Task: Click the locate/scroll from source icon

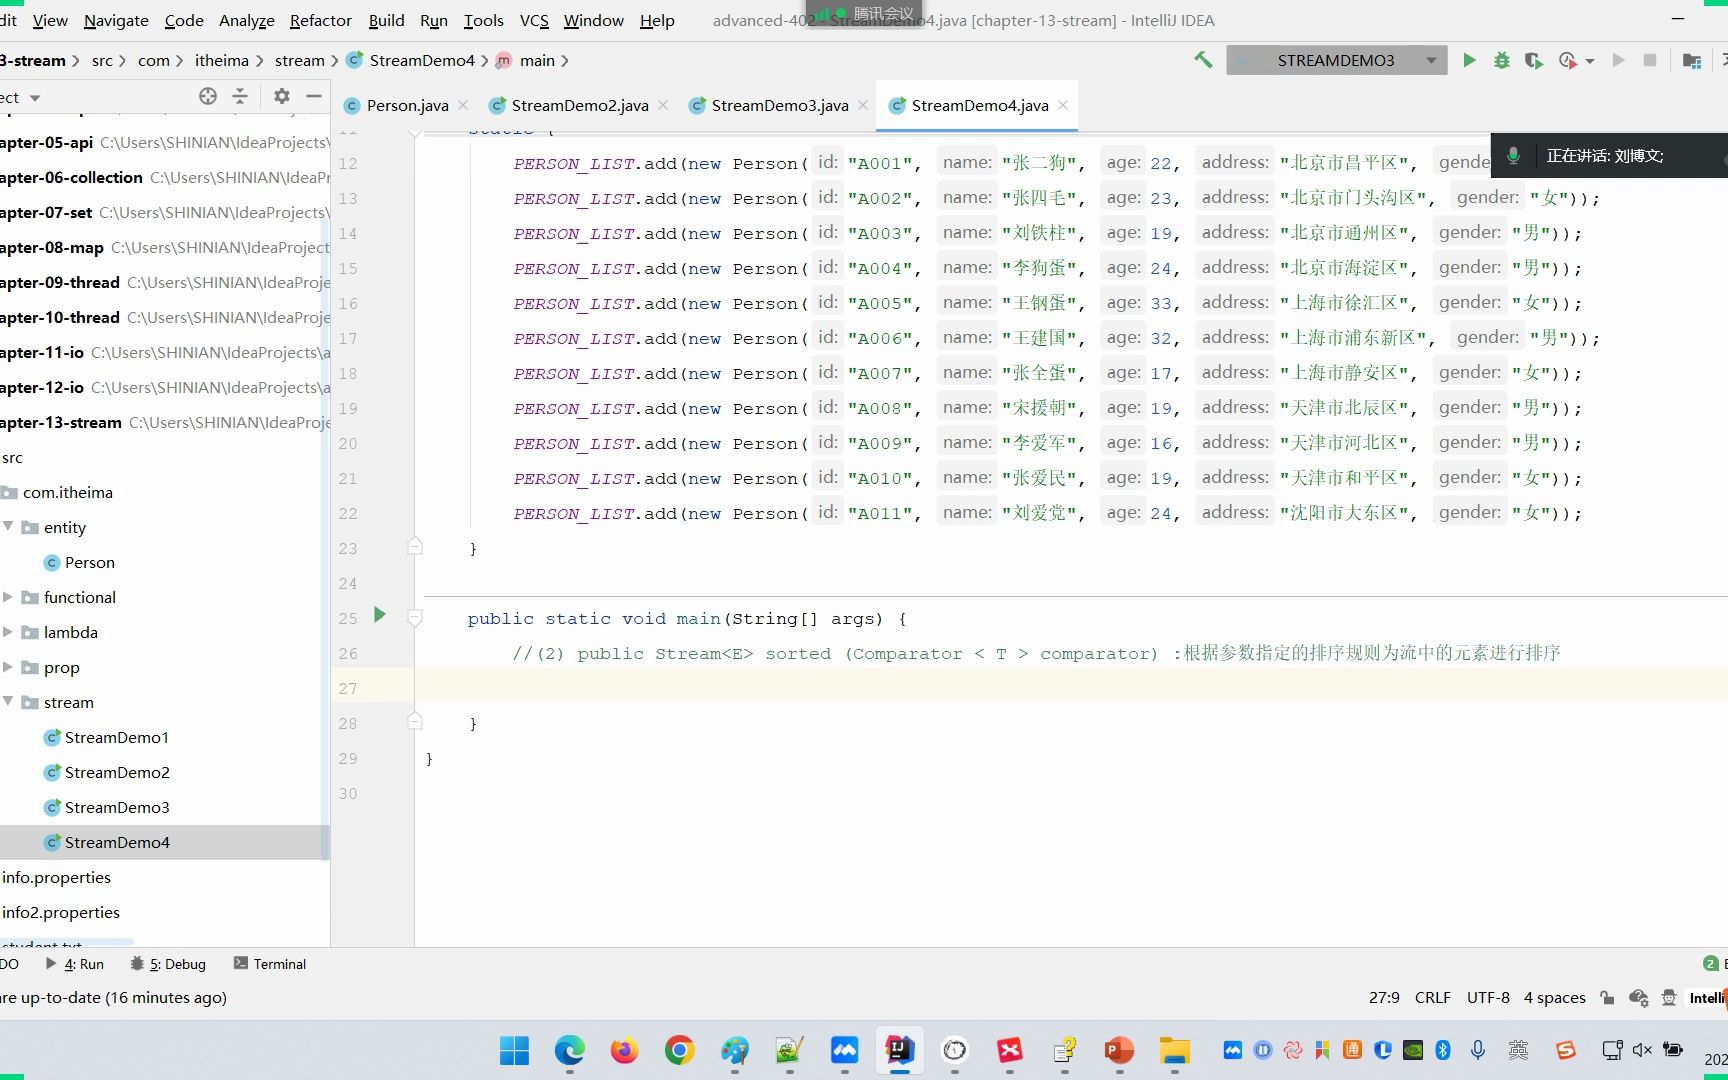Action: 208,96
